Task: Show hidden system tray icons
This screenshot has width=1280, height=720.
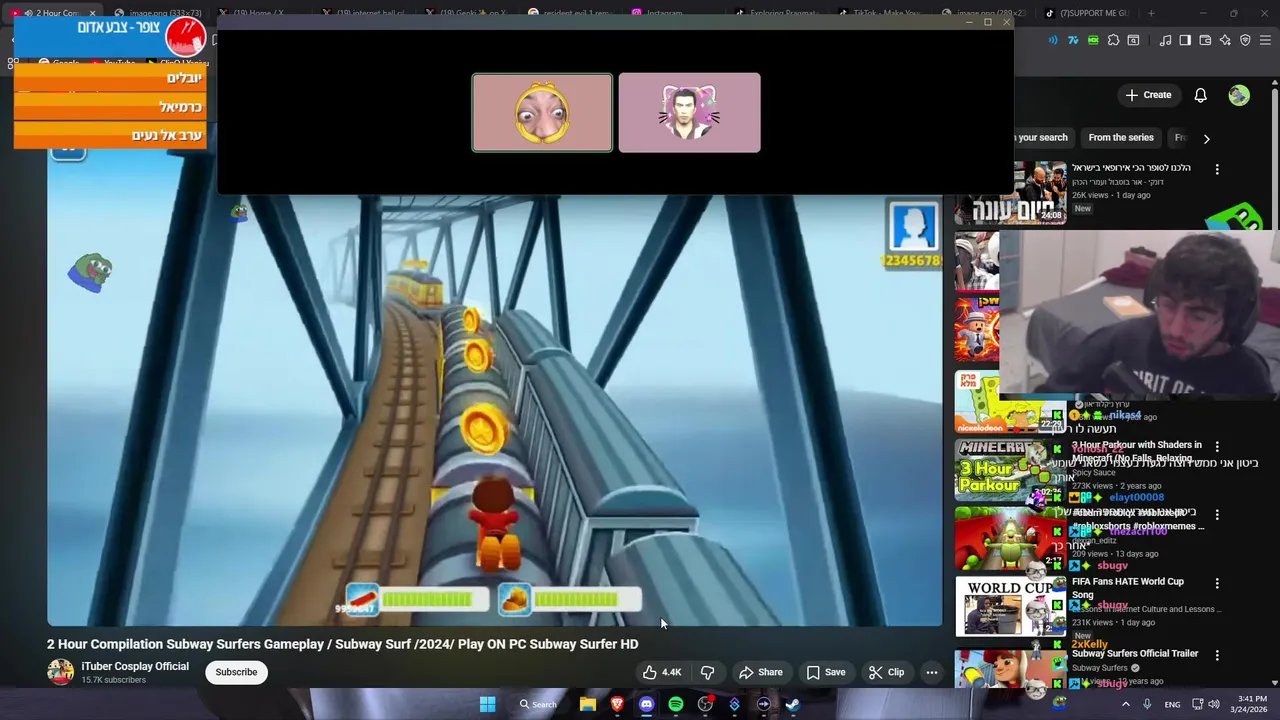Action: 1125,704
